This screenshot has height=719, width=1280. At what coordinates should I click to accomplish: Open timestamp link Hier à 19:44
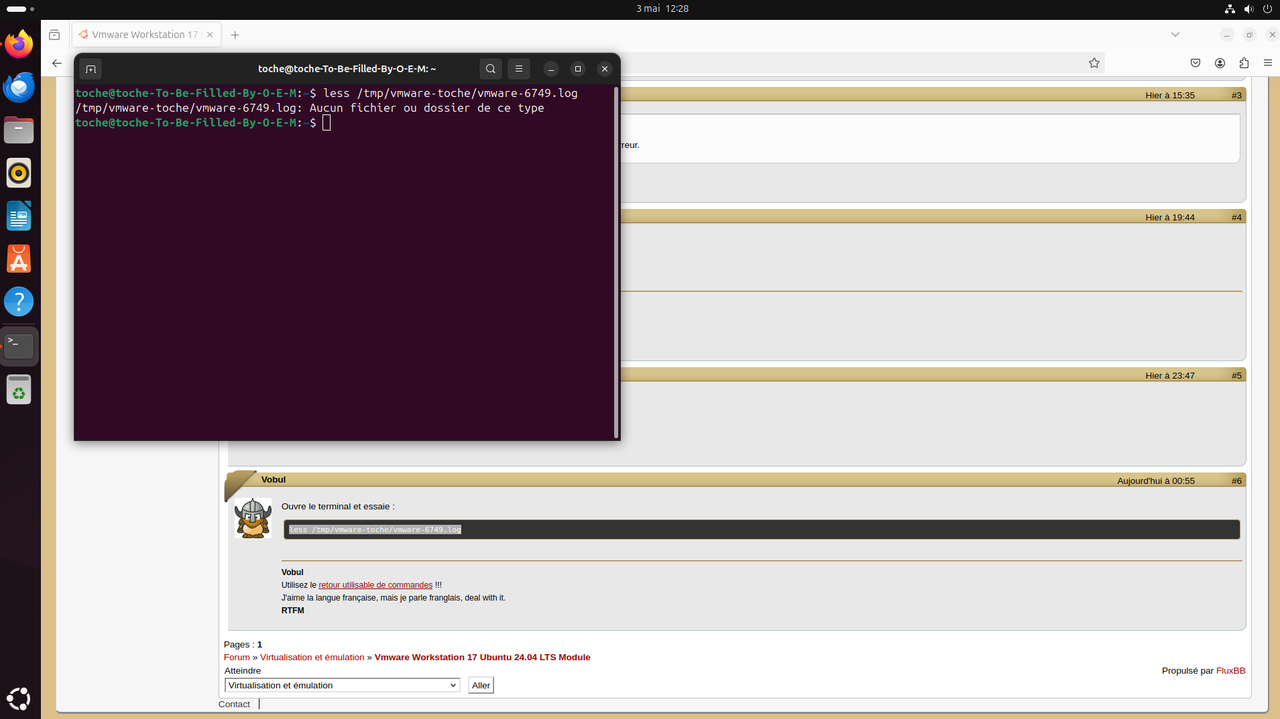coord(1170,217)
